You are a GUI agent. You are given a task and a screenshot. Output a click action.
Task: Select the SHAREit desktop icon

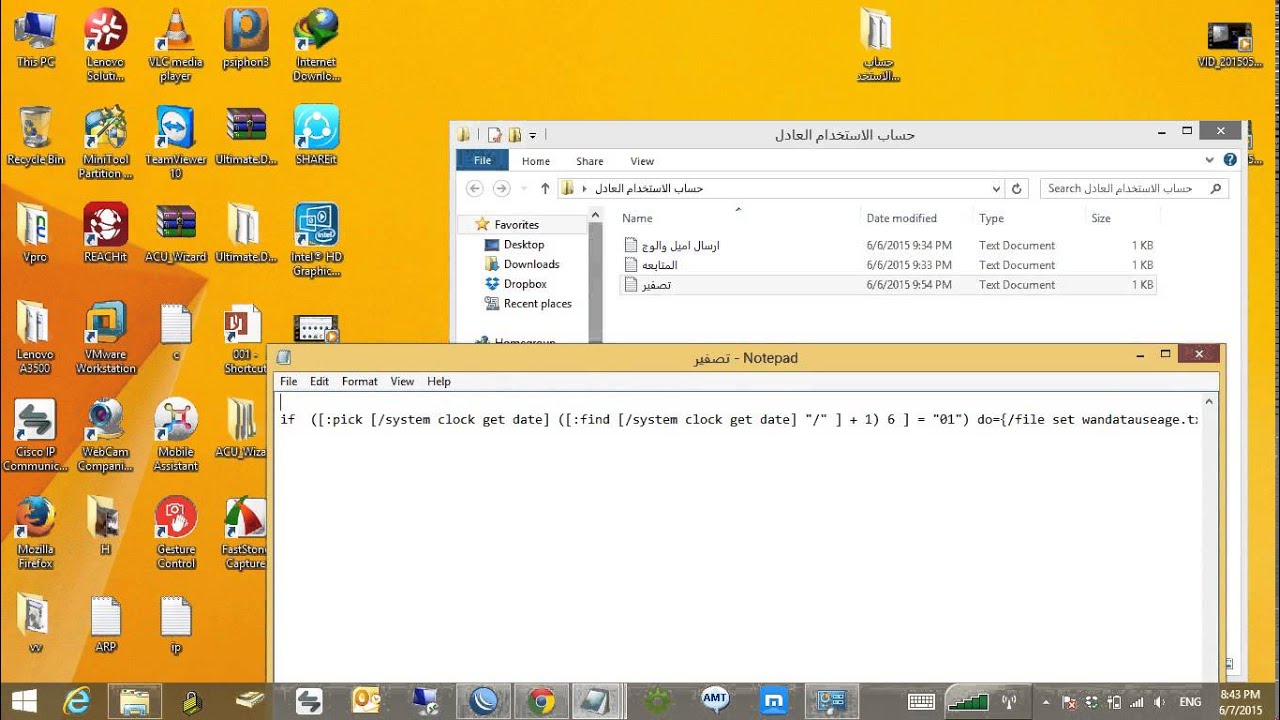(316, 137)
